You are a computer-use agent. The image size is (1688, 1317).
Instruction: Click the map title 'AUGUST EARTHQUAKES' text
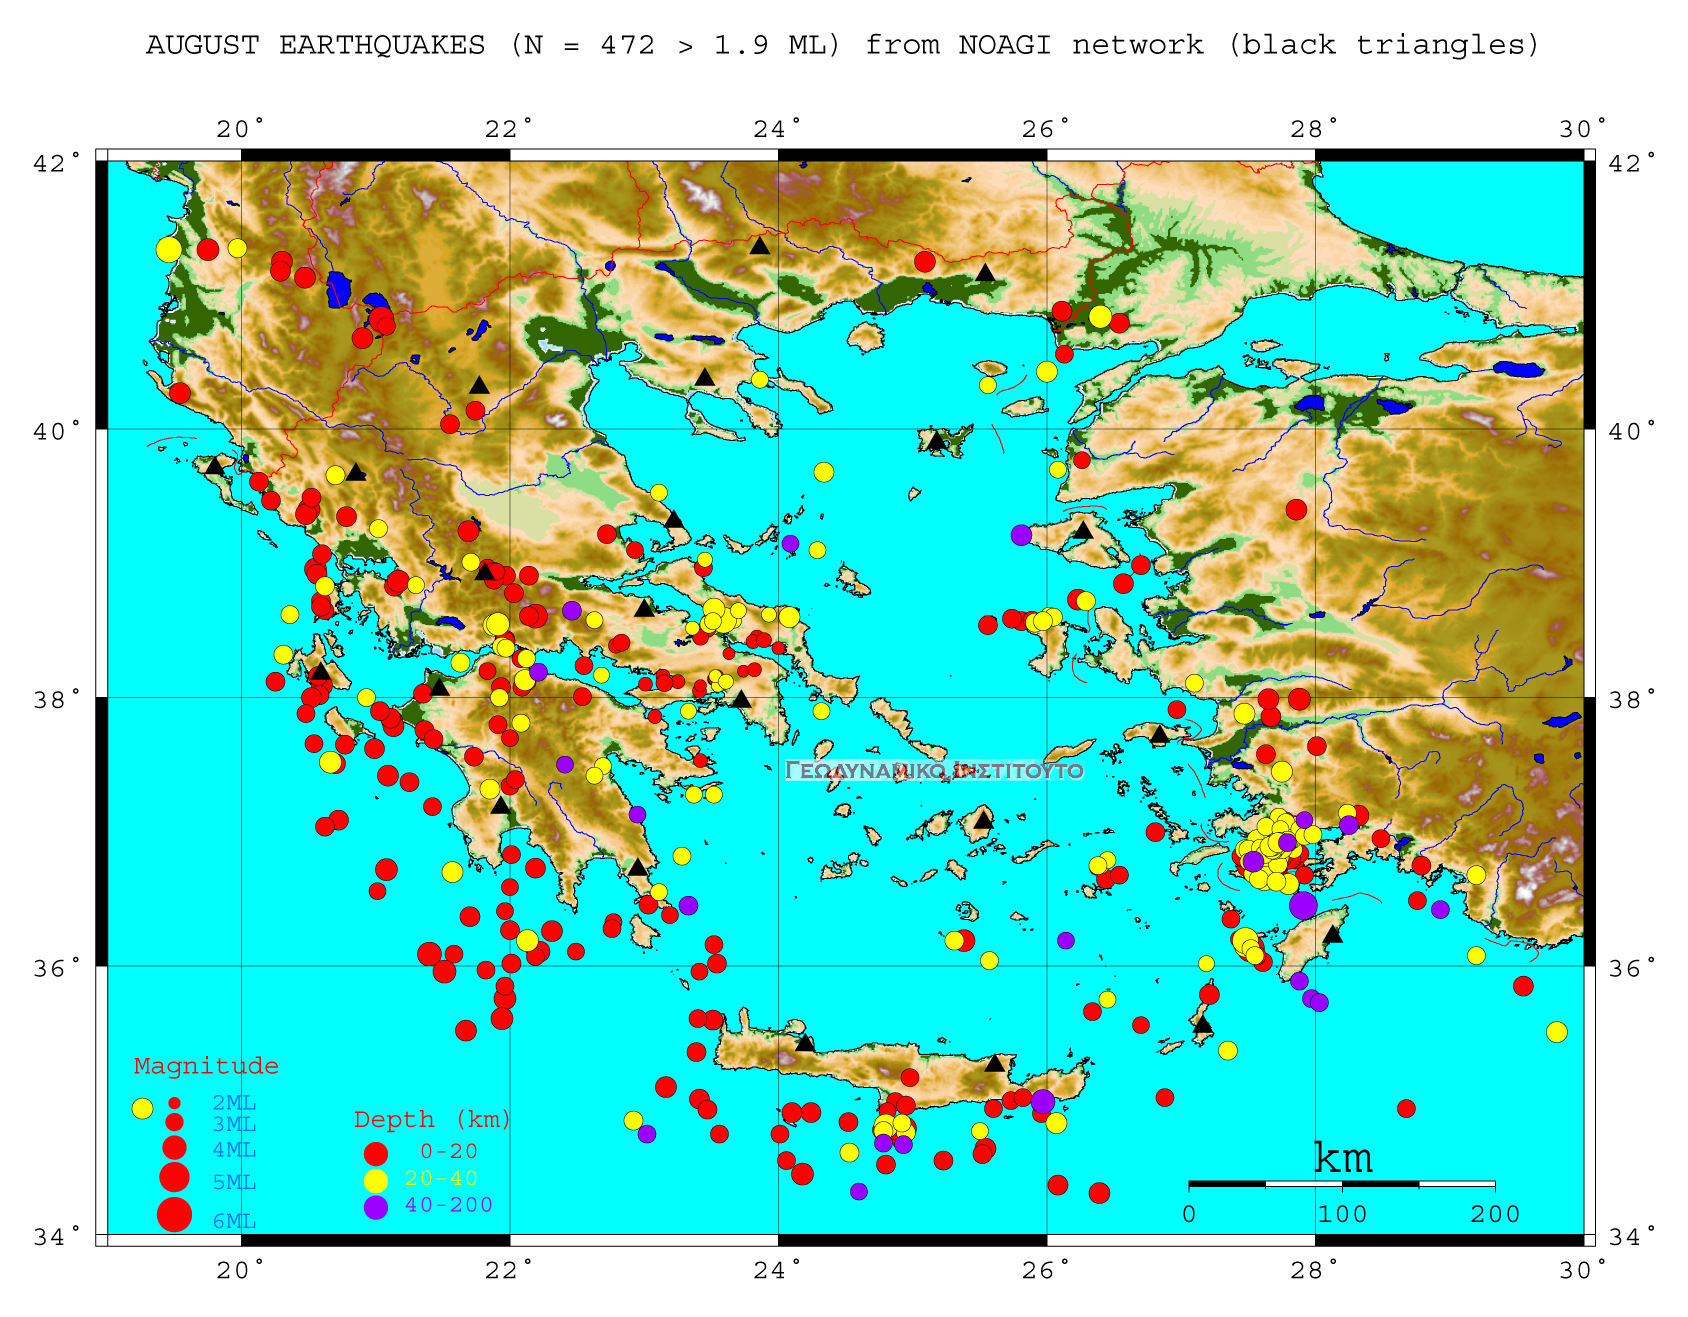pos(315,45)
